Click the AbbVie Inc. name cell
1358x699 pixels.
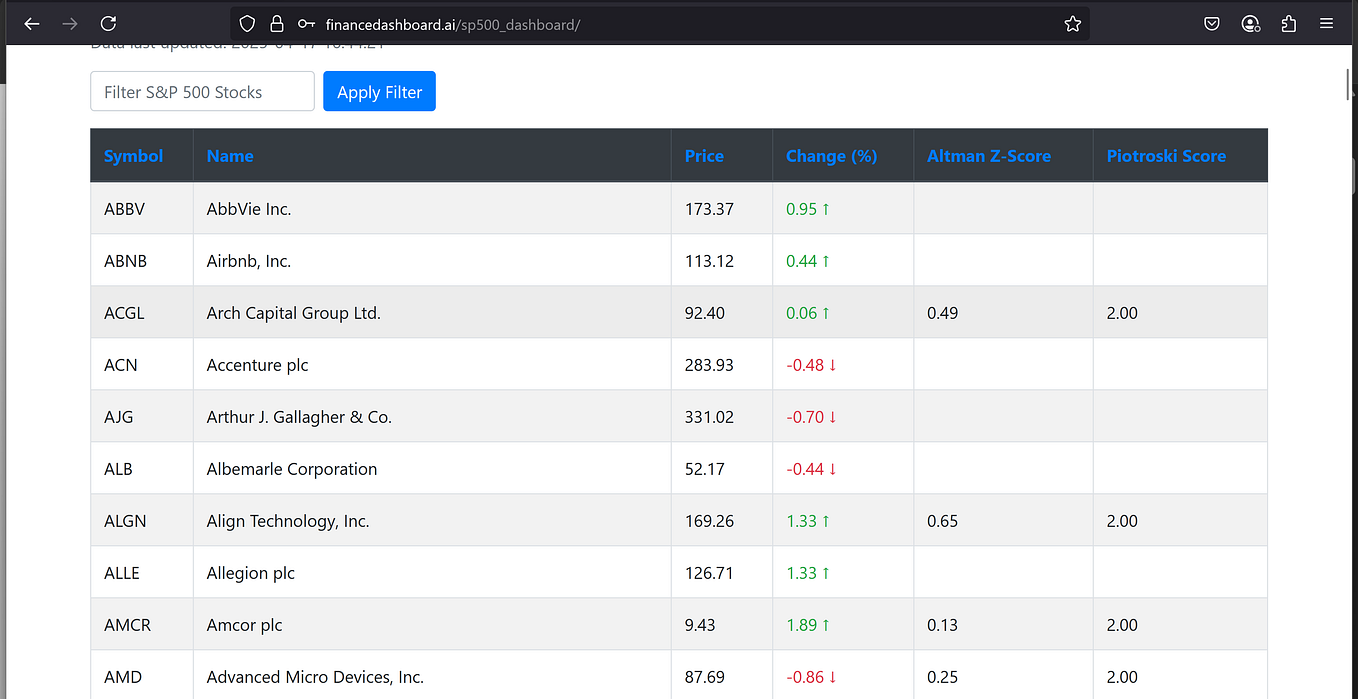[x=249, y=209]
